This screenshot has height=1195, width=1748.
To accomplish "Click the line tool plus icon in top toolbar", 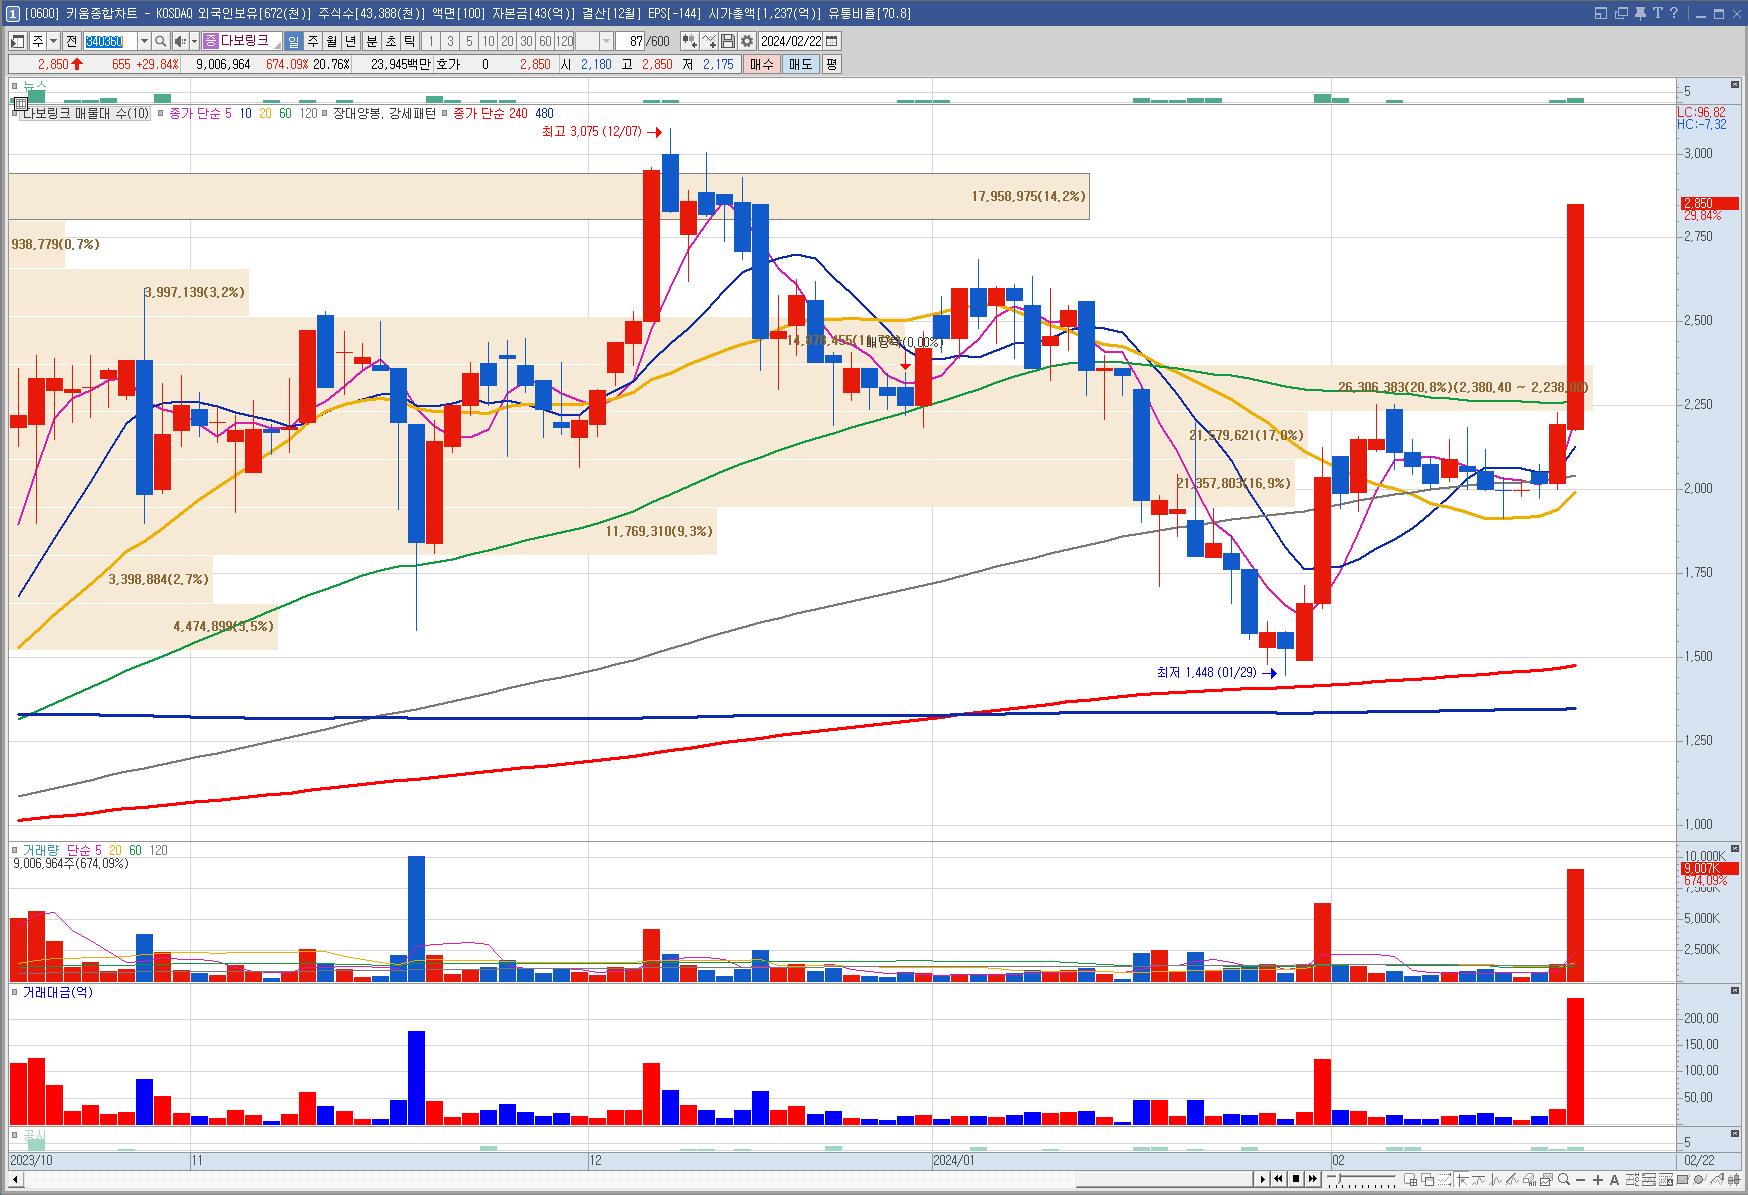I will tap(709, 41).
